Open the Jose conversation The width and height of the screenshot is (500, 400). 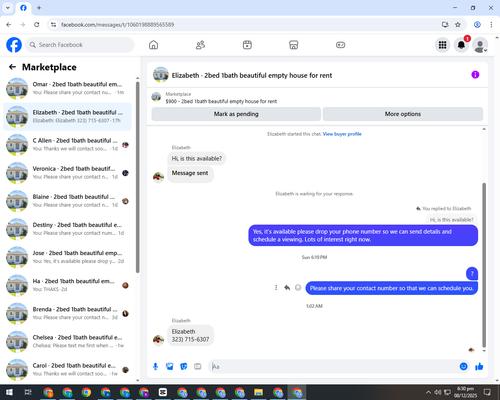point(67,257)
